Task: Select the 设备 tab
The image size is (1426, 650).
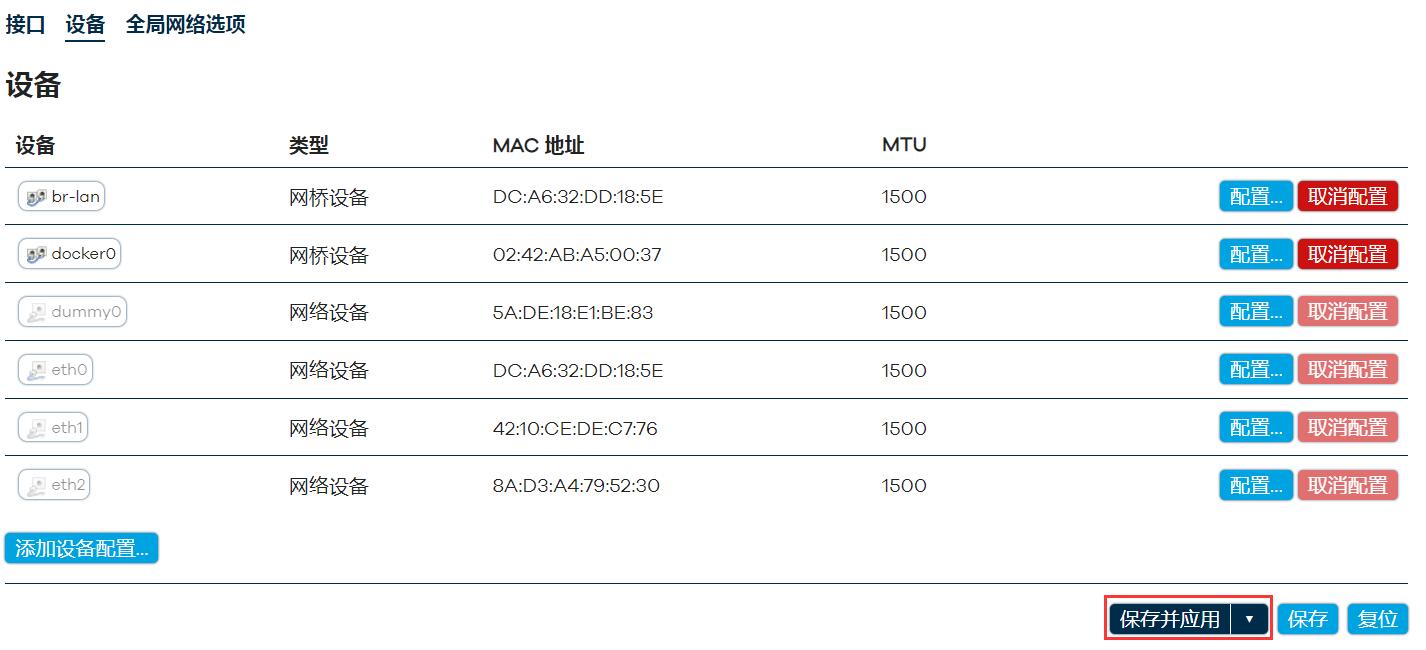Action: 85,25
